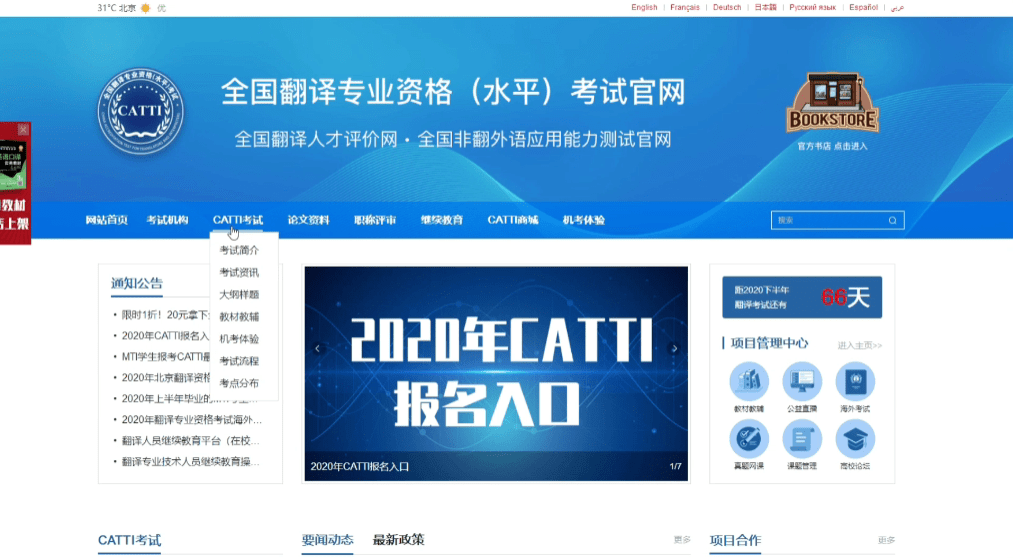Open 机考体验 in the top navigation bar
The width and height of the screenshot is (1013, 559).
pyautogui.click(x=583, y=220)
